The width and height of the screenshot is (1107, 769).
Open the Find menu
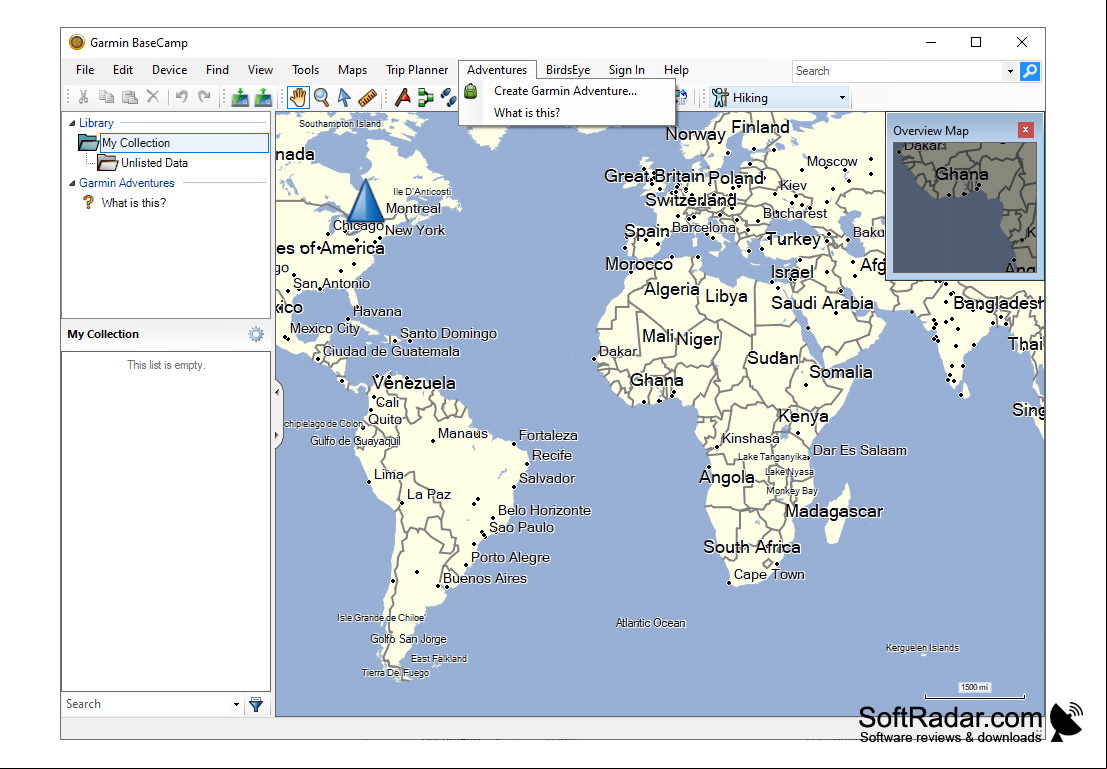pos(217,70)
